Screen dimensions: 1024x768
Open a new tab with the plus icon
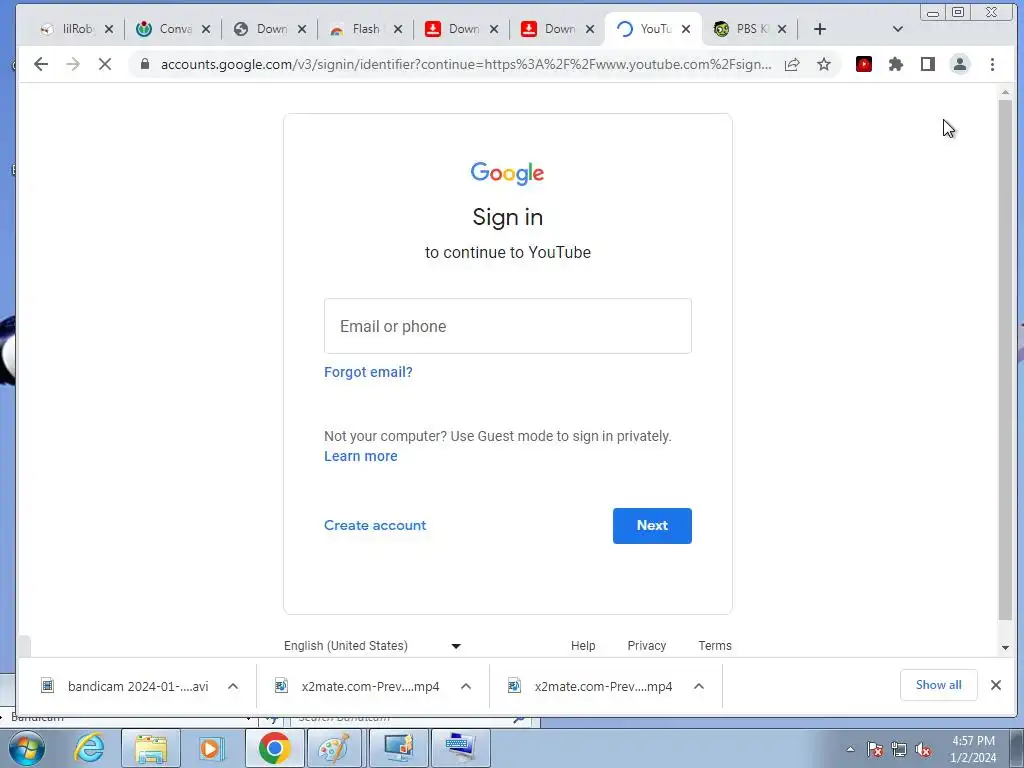(820, 29)
